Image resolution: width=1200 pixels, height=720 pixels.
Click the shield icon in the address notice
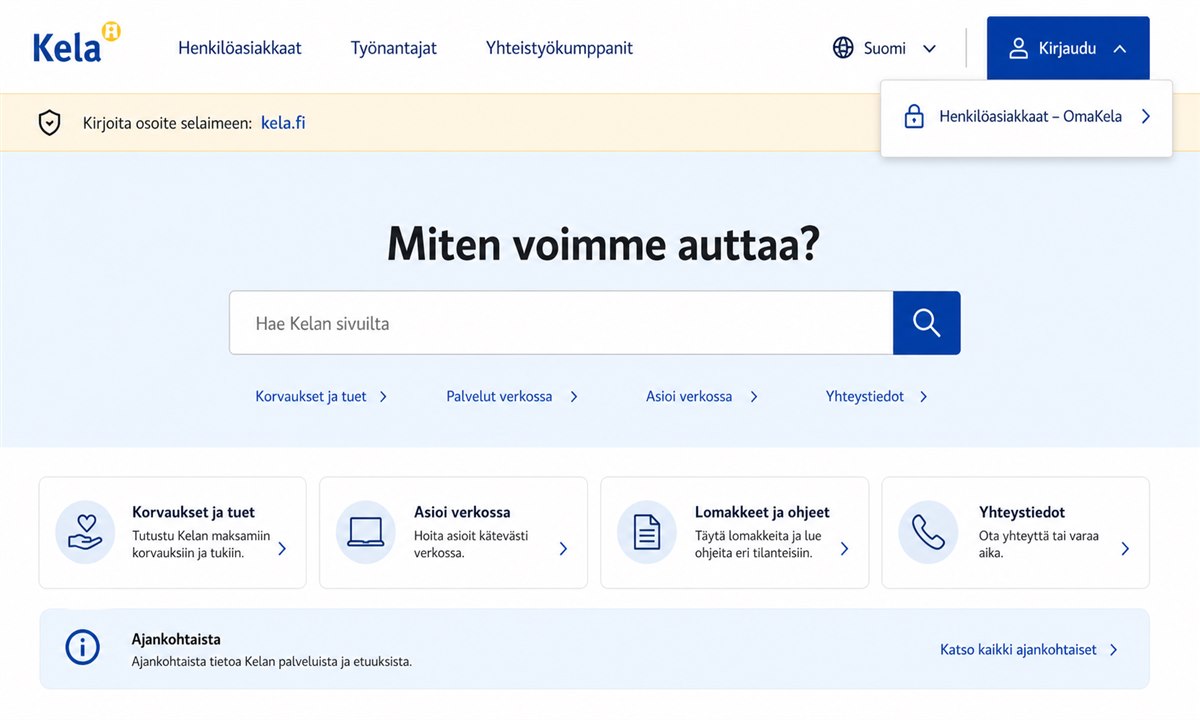pyautogui.click(x=49, y=124)
